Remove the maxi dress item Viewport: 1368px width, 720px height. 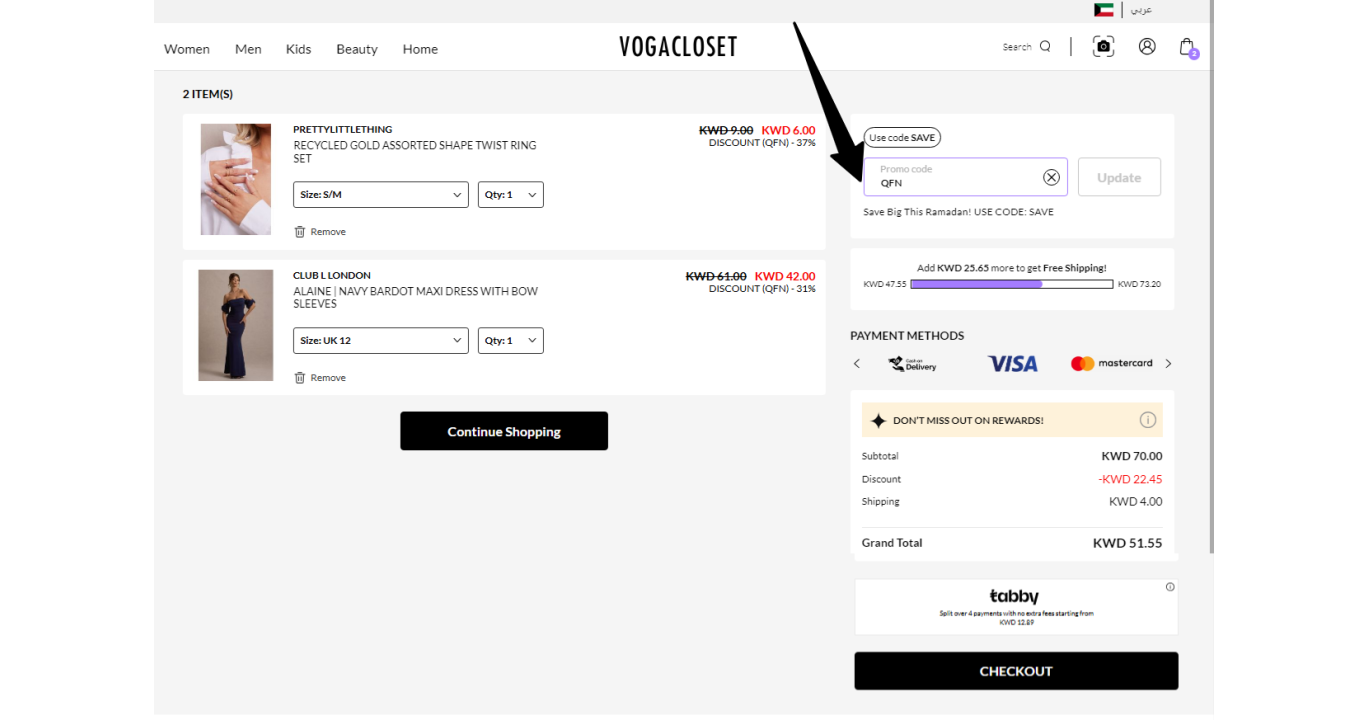pyautogui.click(x=320, y=377)
